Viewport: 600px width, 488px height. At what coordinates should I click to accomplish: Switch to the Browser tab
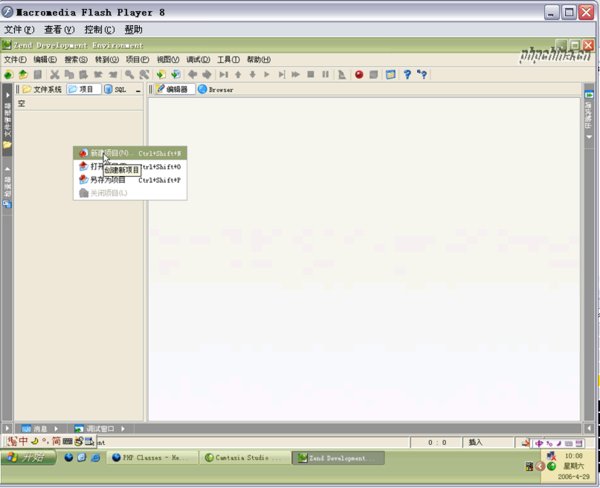click(215, 90)
